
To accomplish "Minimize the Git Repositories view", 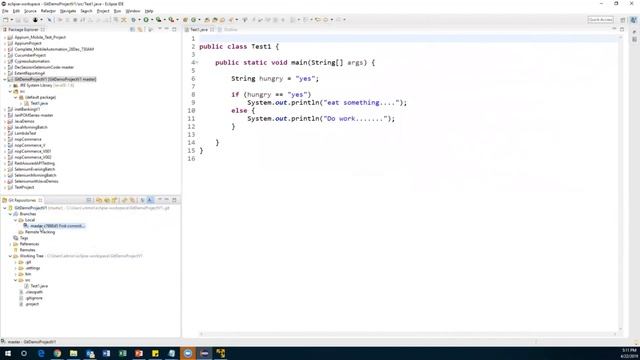I will coord(167,200).
